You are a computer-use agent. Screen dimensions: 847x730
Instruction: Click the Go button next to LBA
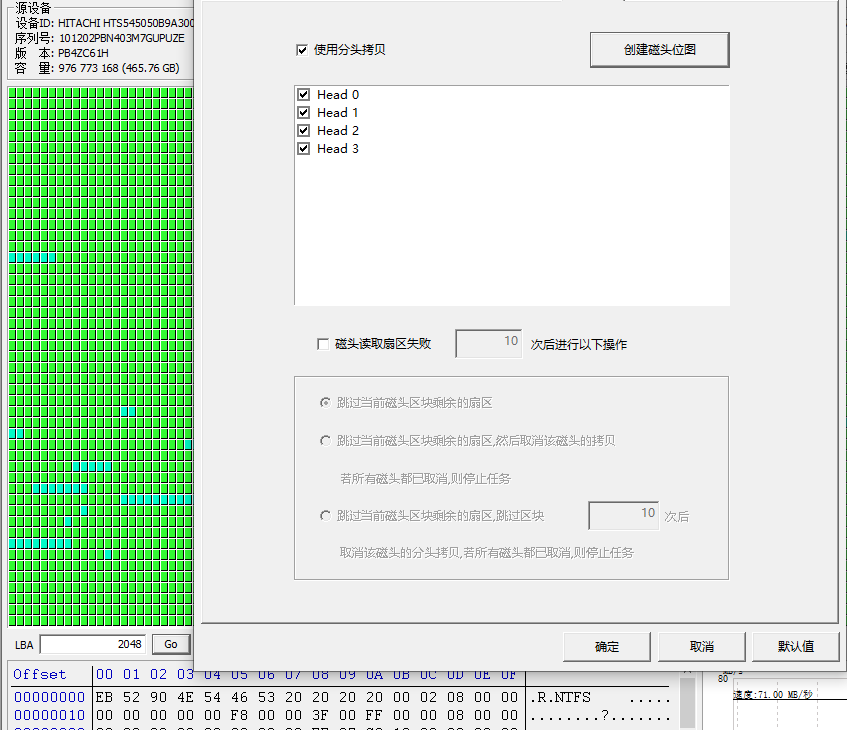pos(171,644)
